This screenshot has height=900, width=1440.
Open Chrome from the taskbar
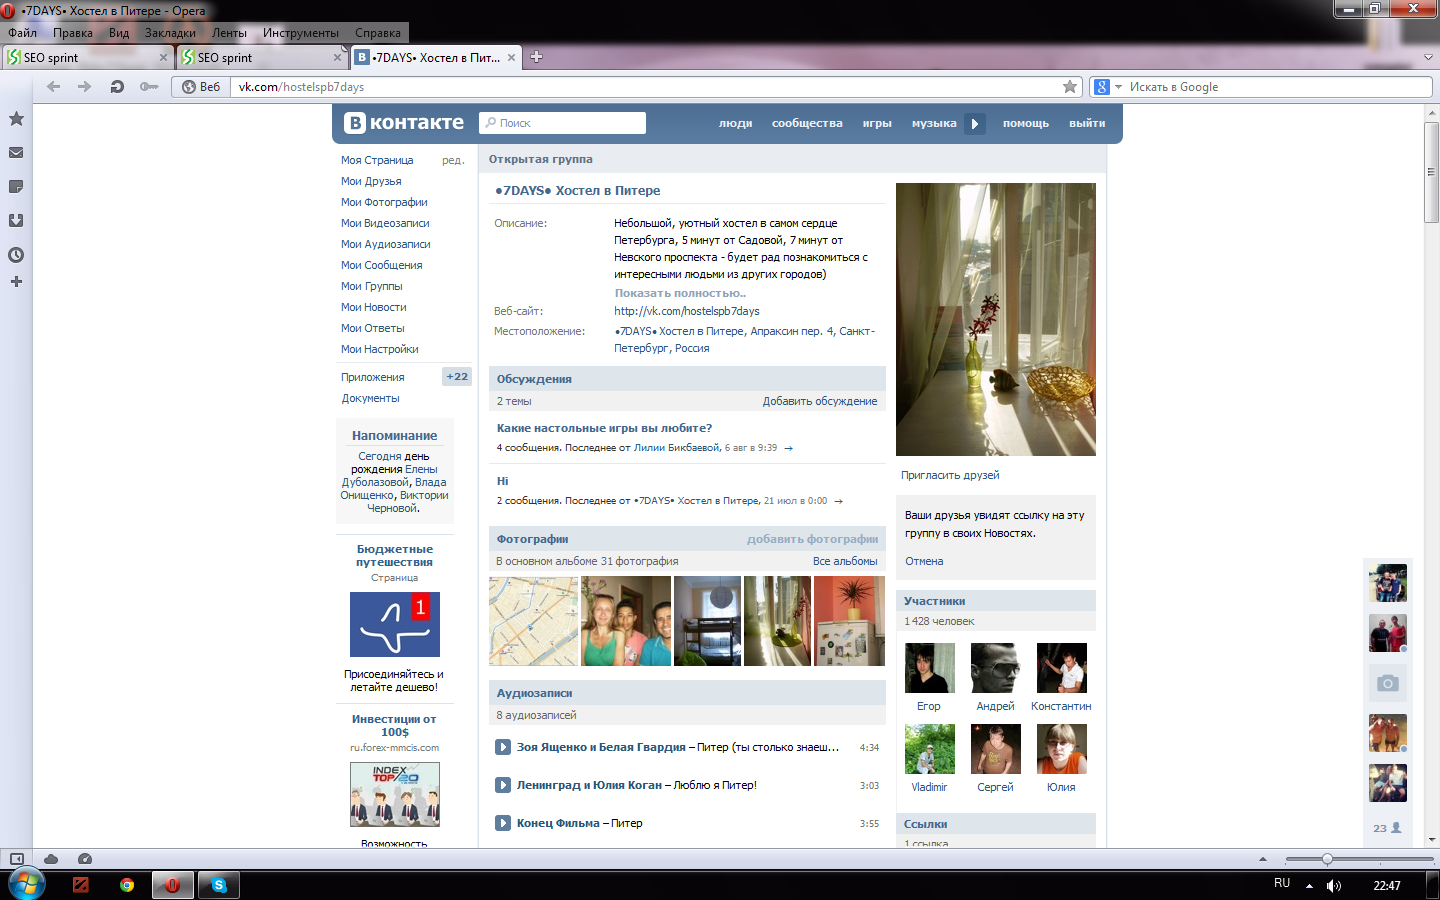127,885
